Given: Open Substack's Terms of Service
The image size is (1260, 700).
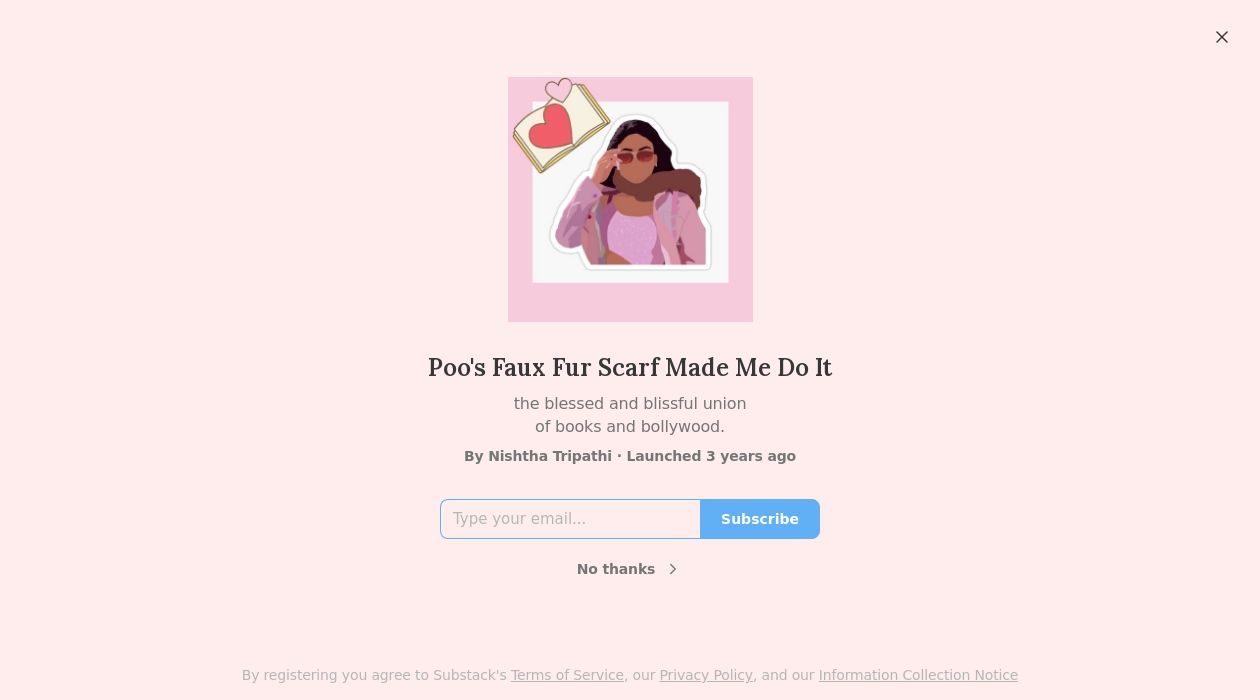Looking at the screenshot, I should (x=567, y=675).
